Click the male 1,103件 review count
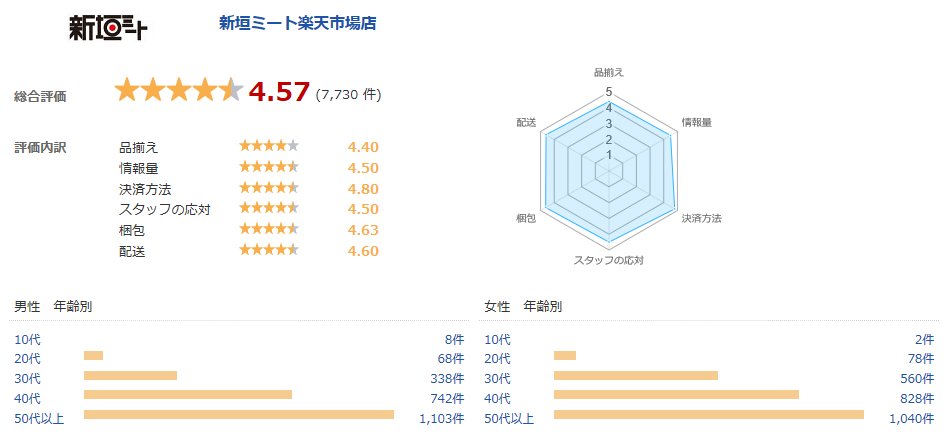 [441, 418]
